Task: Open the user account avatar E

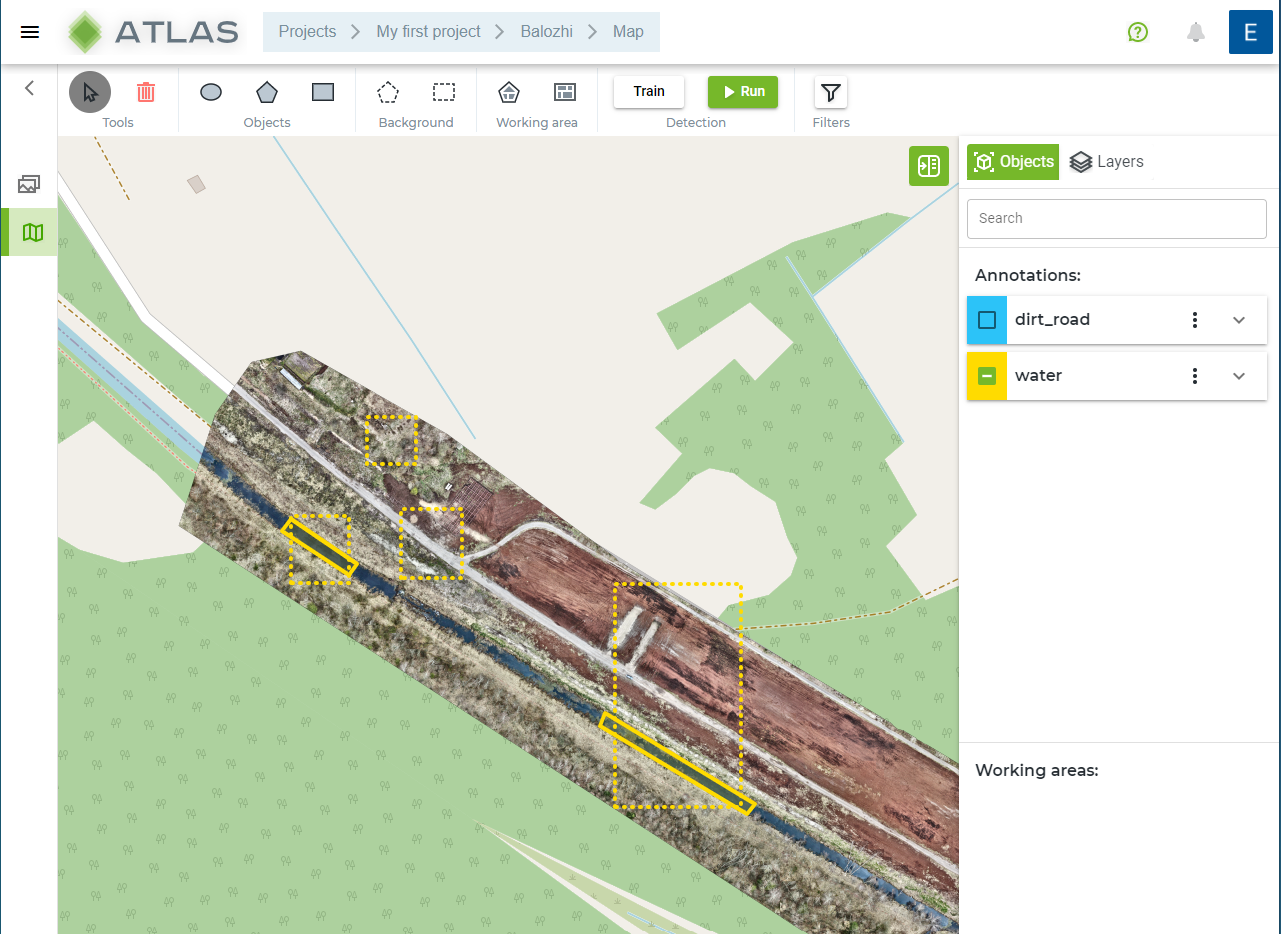Action: point(1250,32)
